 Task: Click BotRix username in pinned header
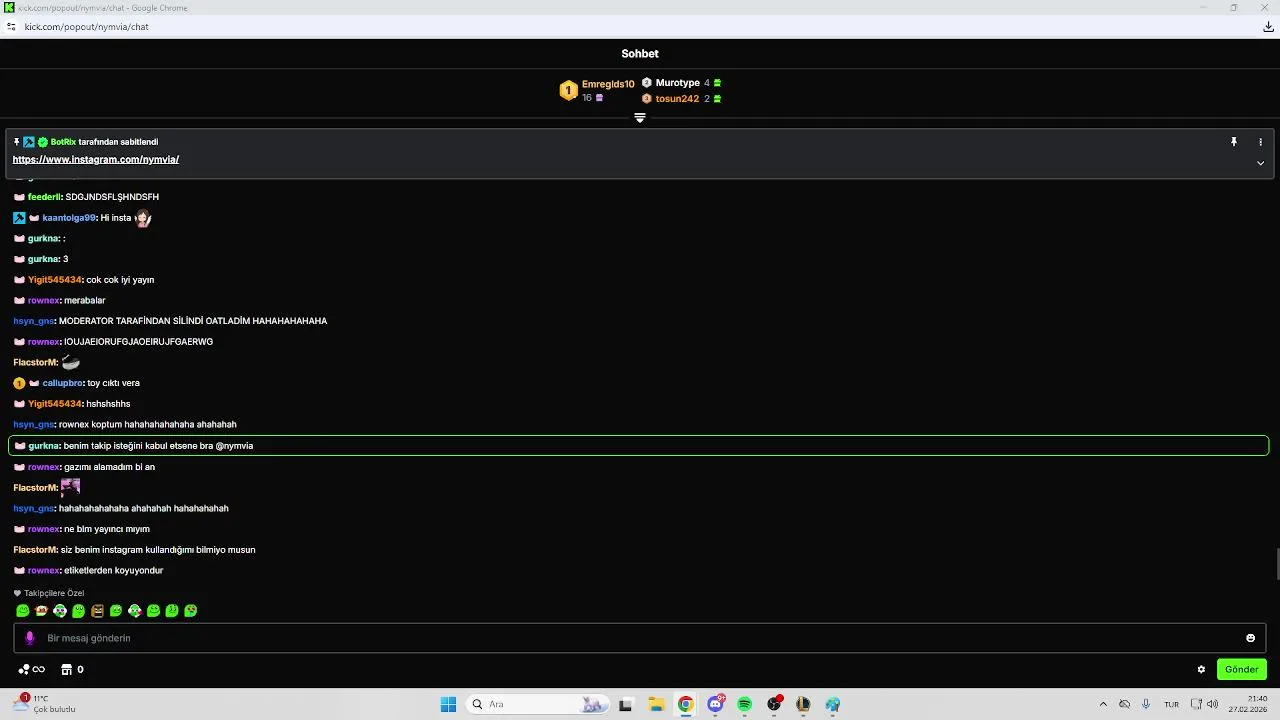point(63,142)
